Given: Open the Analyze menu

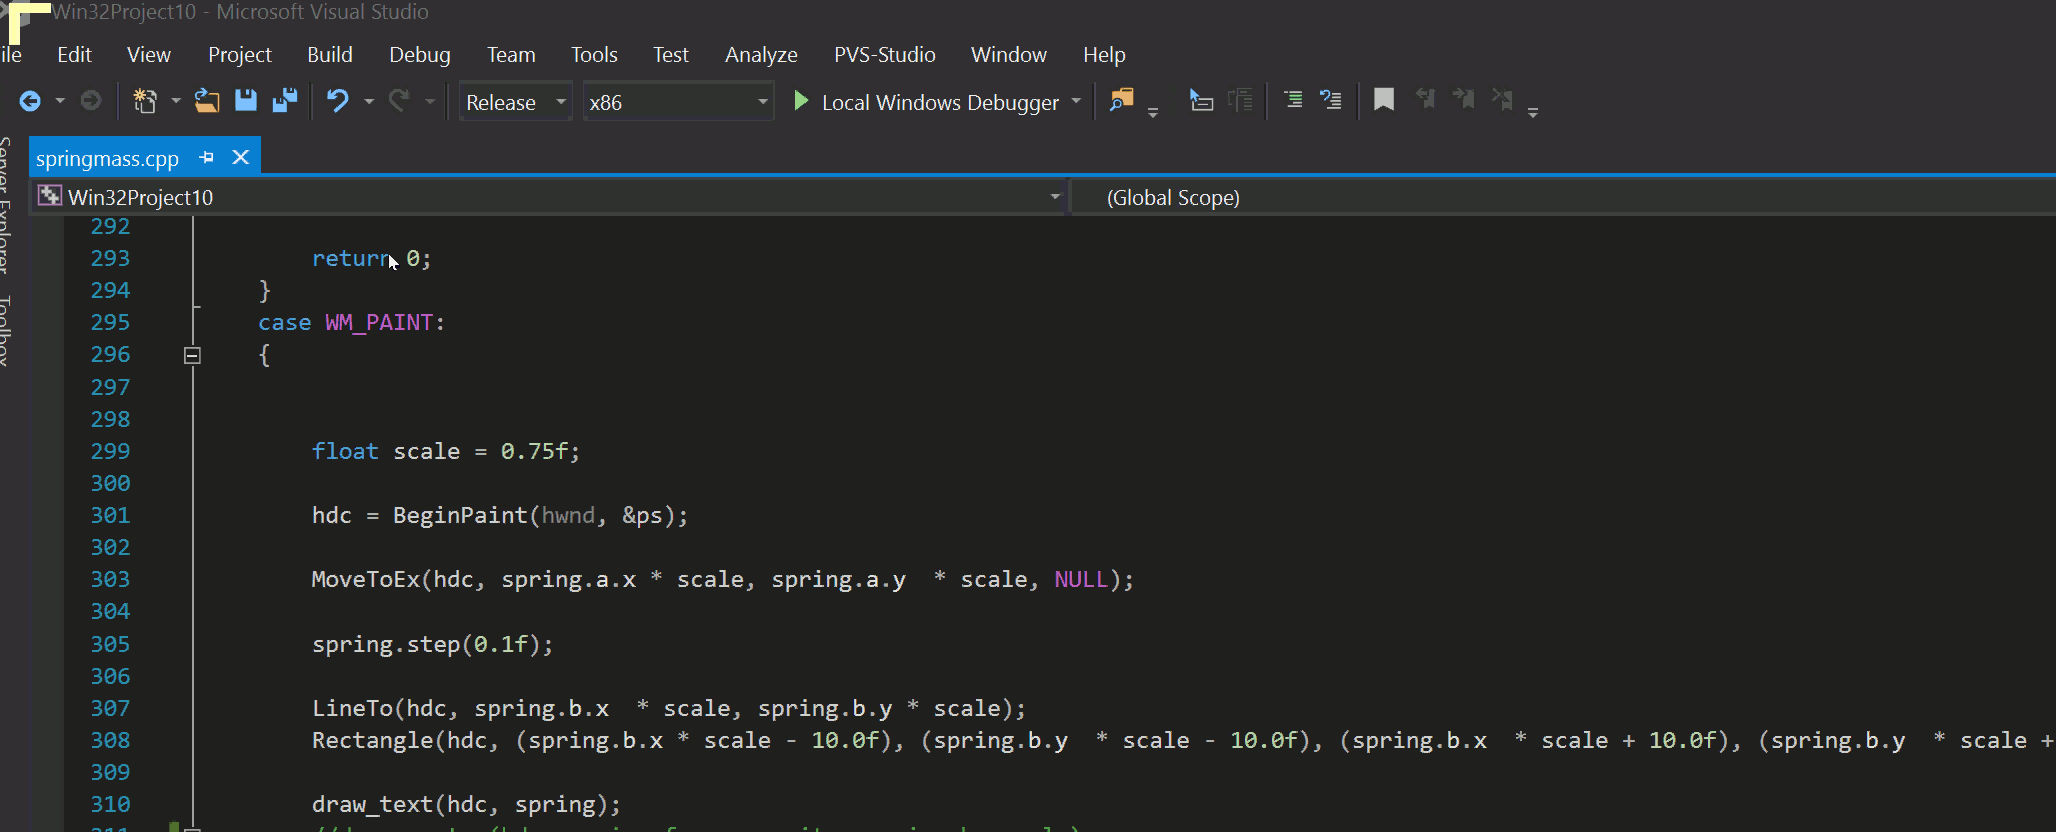Looking at the screenshot, I should click(x=761, y=54).
